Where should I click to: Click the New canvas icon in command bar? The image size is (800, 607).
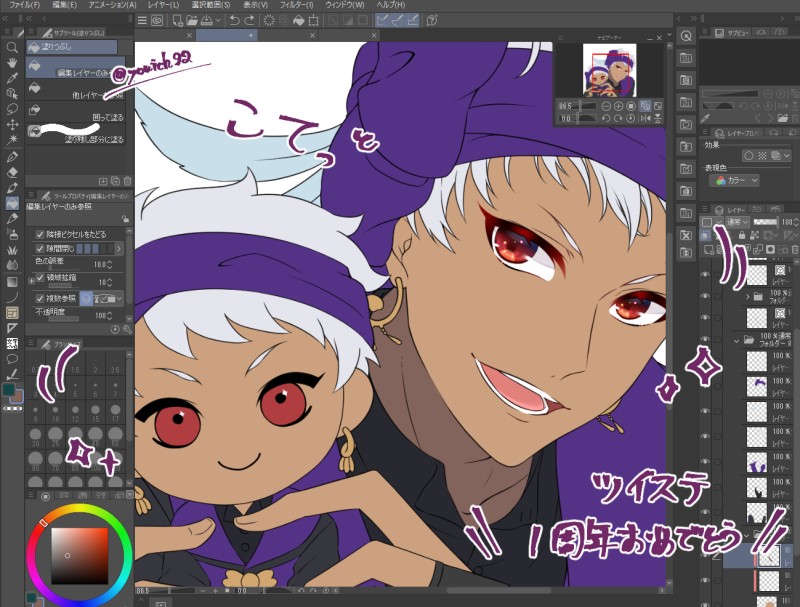pyautogui.click(x=177, y=20)
